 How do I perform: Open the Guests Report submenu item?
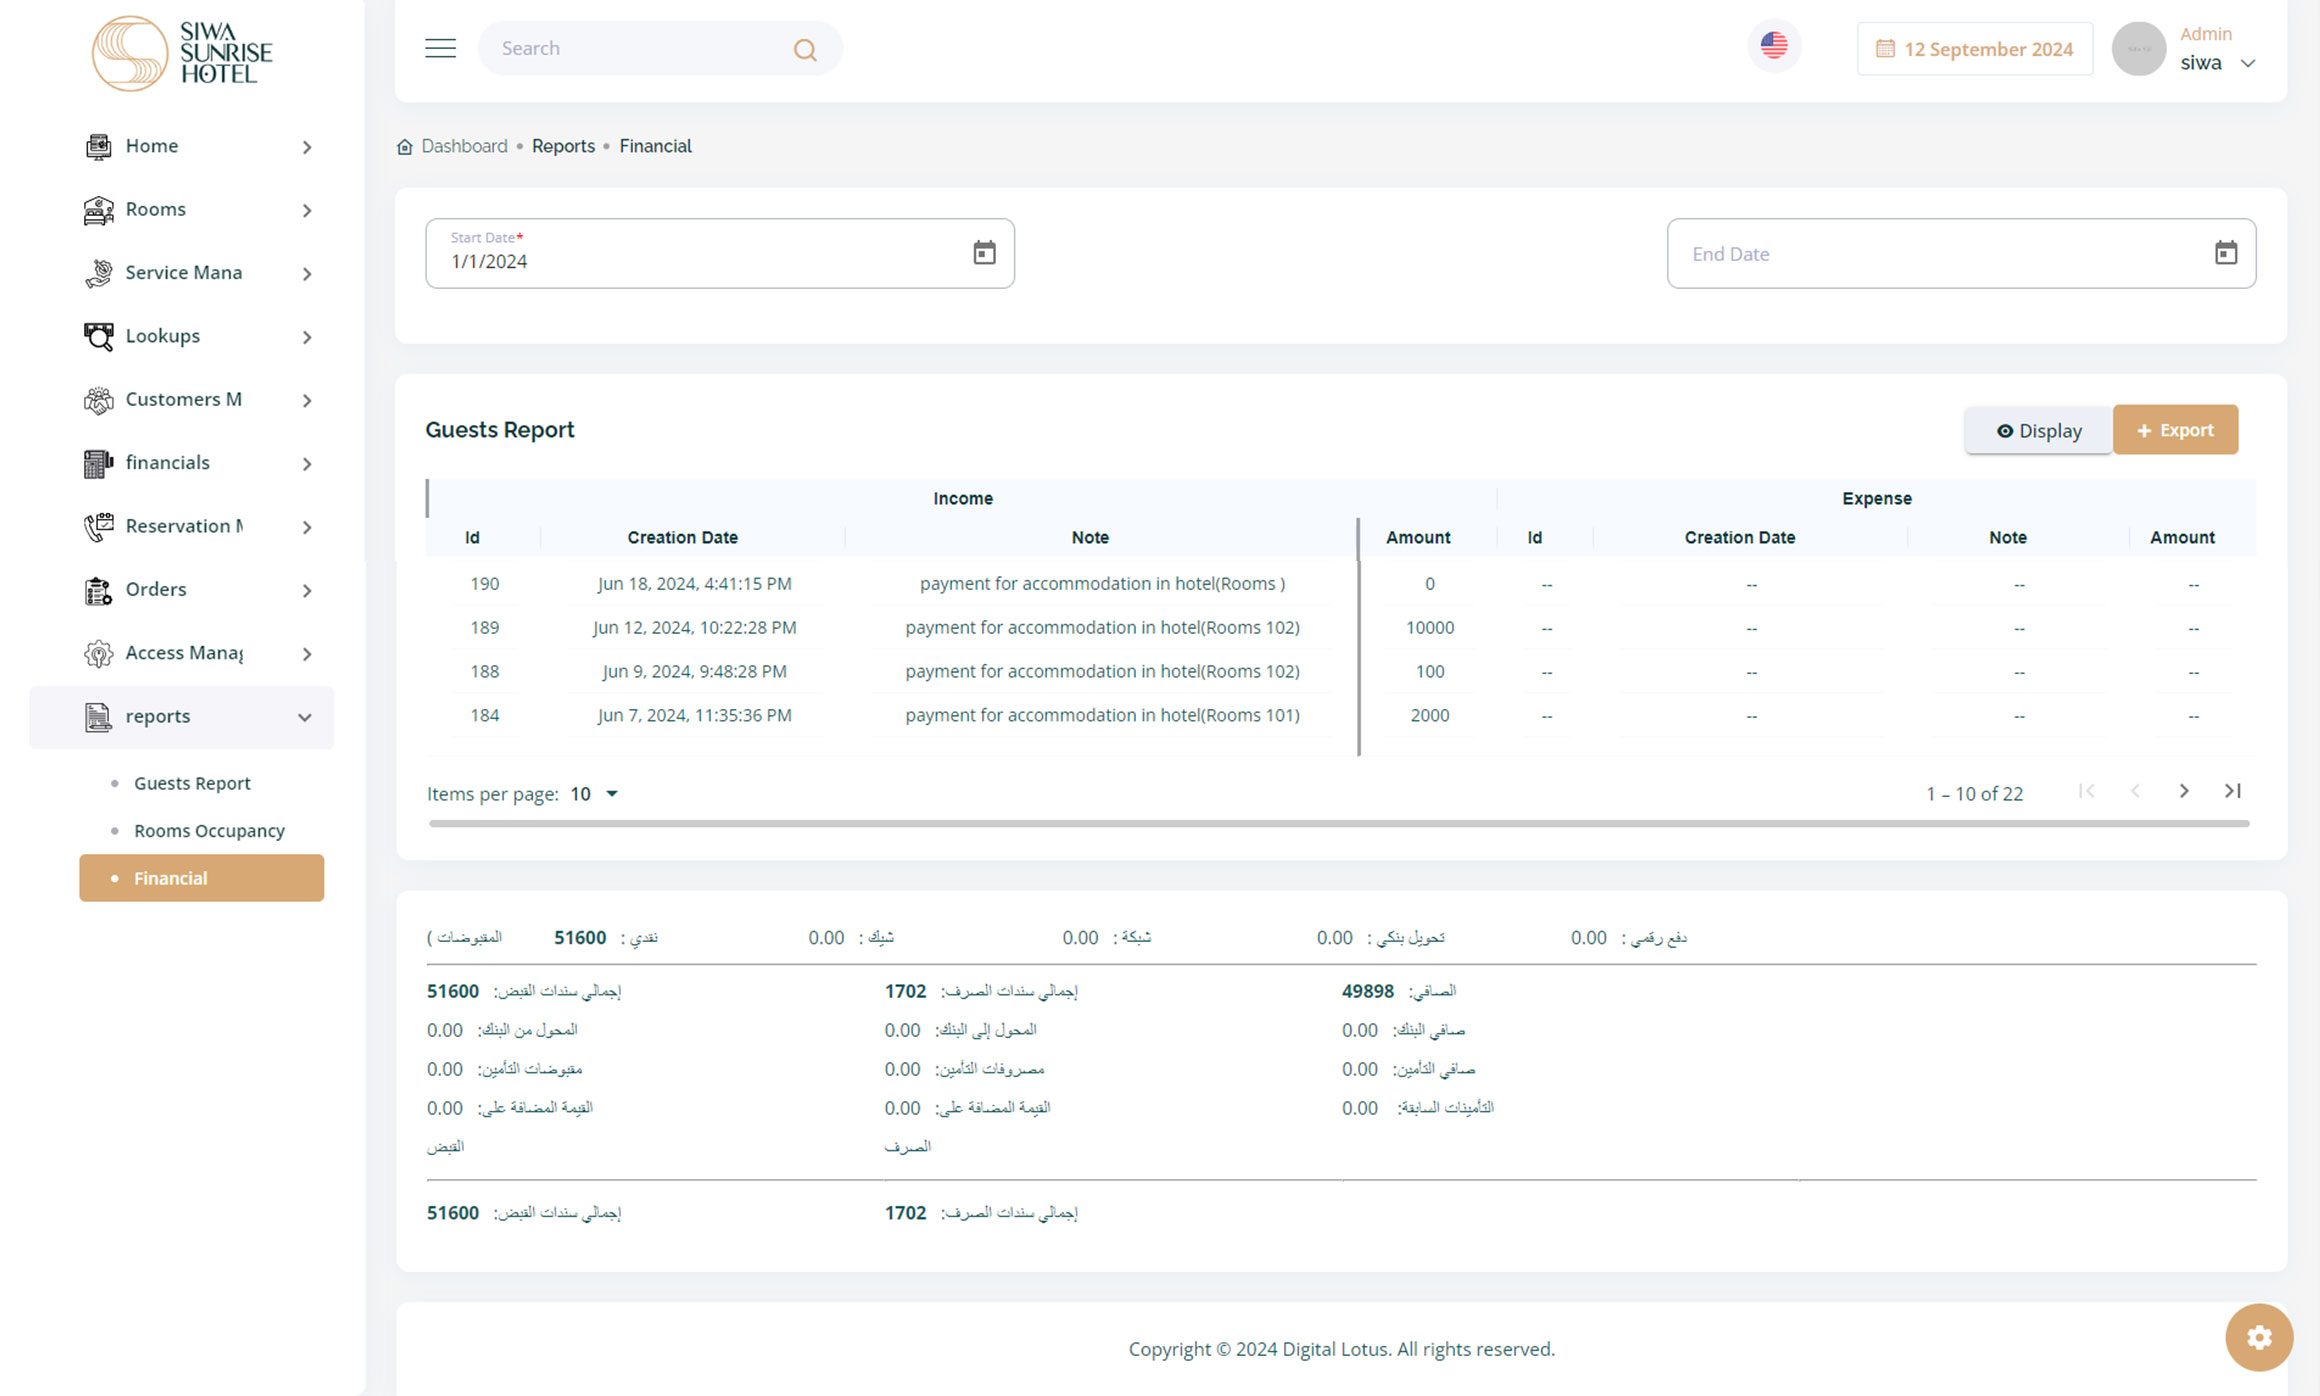(x=192, y=783)
